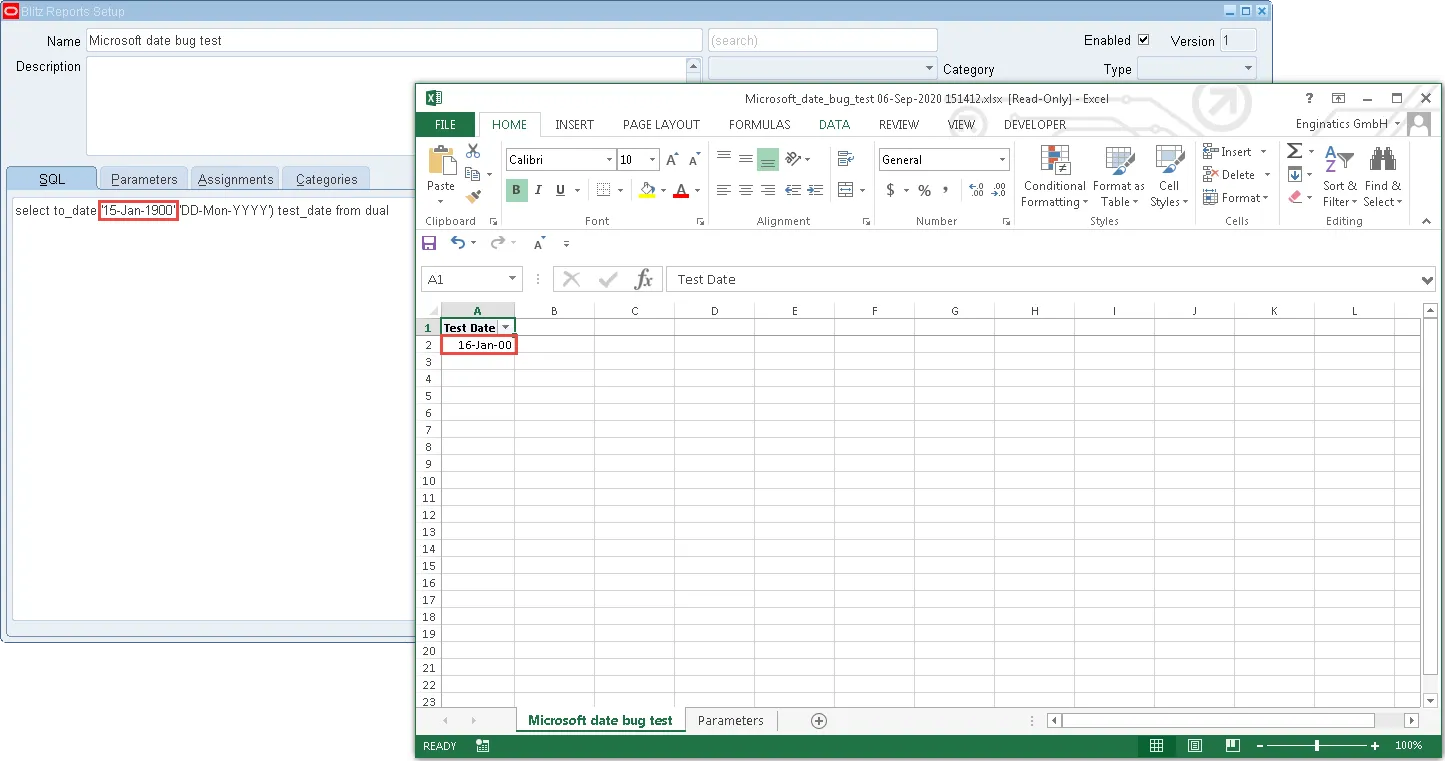Open the font size dropdown
1445x761 pixels.
point(653,160)
